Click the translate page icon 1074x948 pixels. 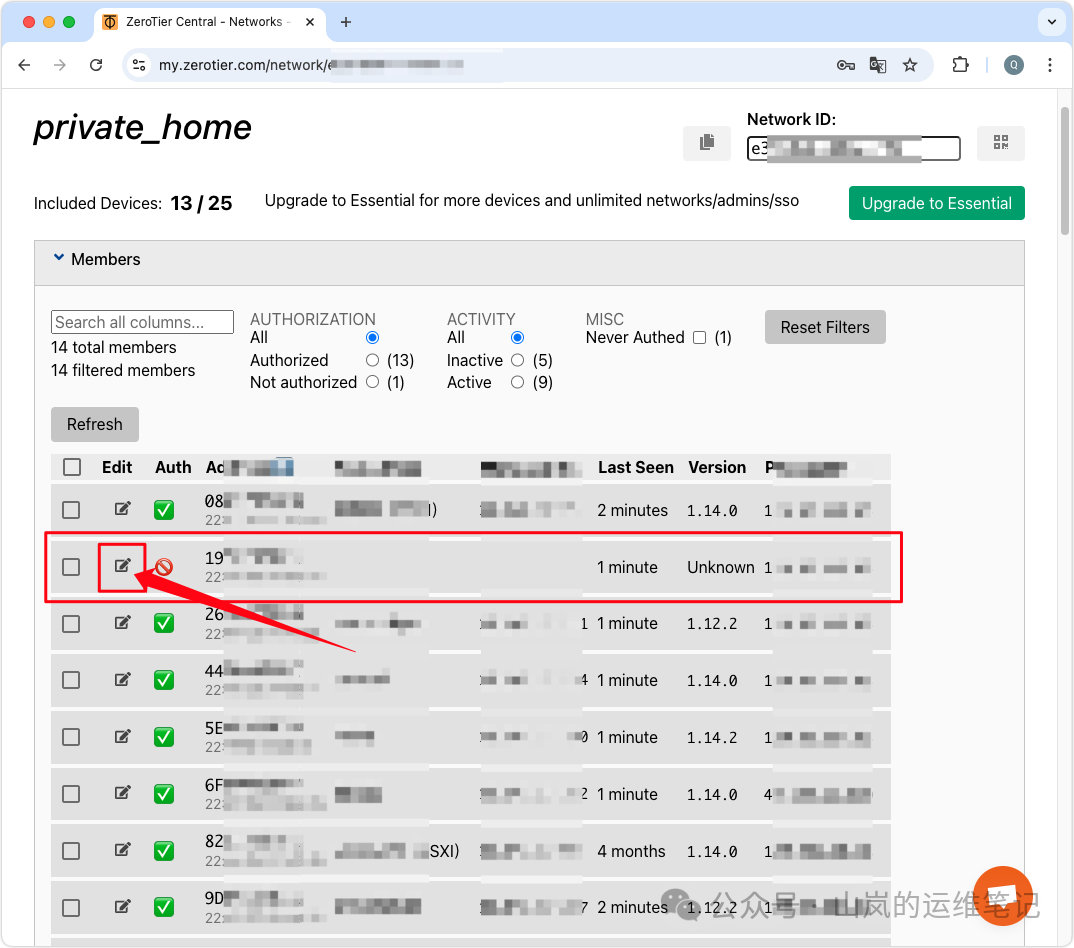pyautogui.click(x=878, y=65)
